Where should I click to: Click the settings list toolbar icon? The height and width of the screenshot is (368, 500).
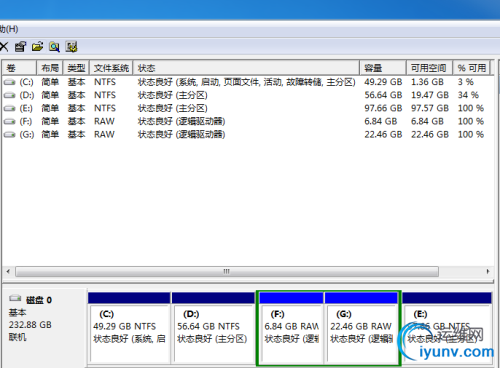point(71,47)
